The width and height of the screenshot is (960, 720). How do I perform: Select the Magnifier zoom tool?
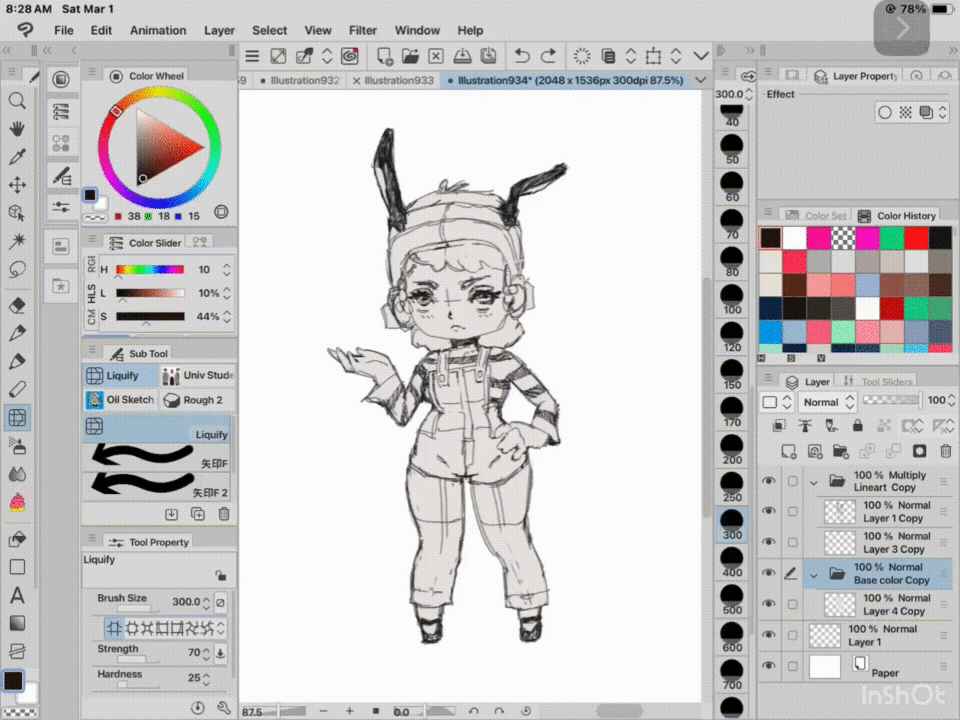[17, 100]
